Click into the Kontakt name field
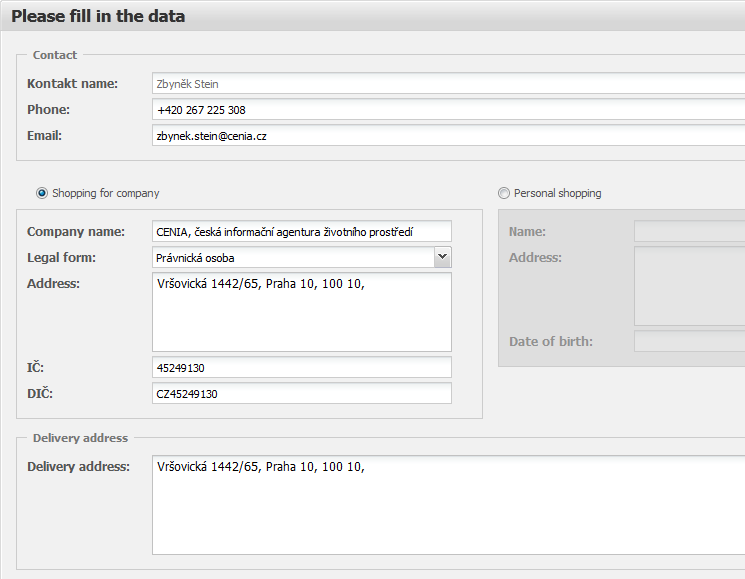The height and width of the screenshot is (579, 745). 449,84
